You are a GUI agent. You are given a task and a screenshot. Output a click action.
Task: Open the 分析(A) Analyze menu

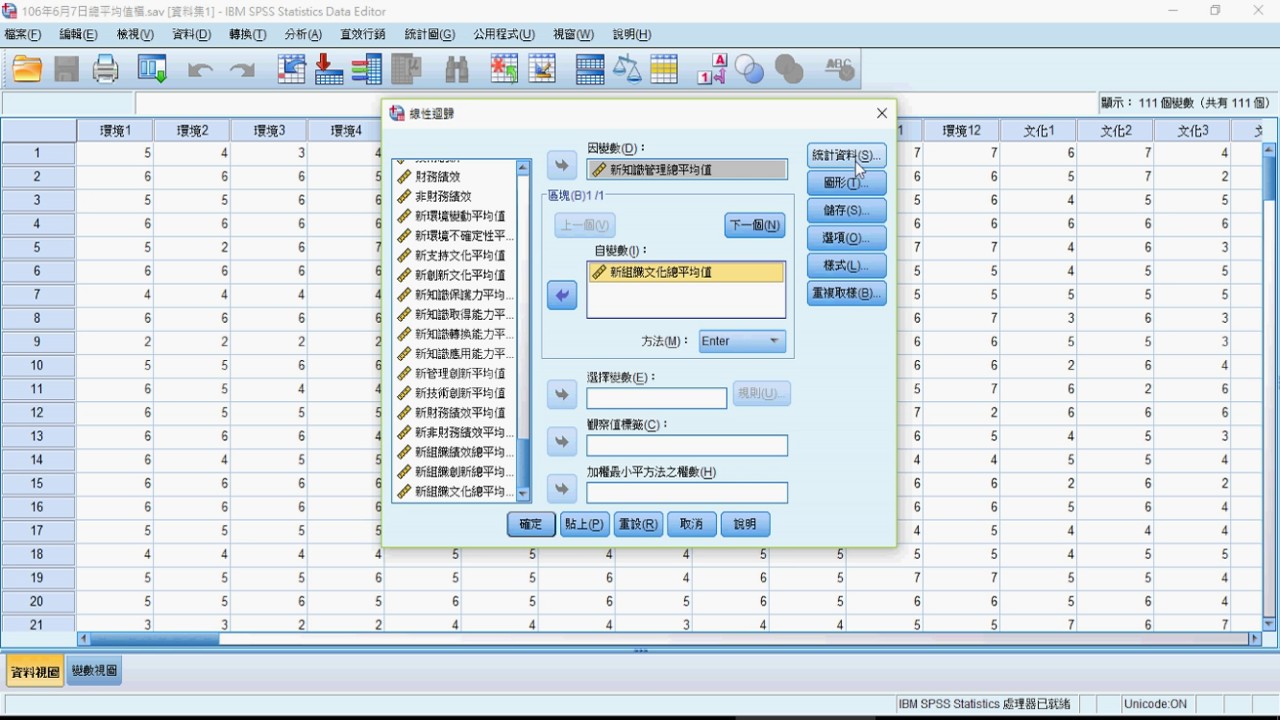[303, 34]
